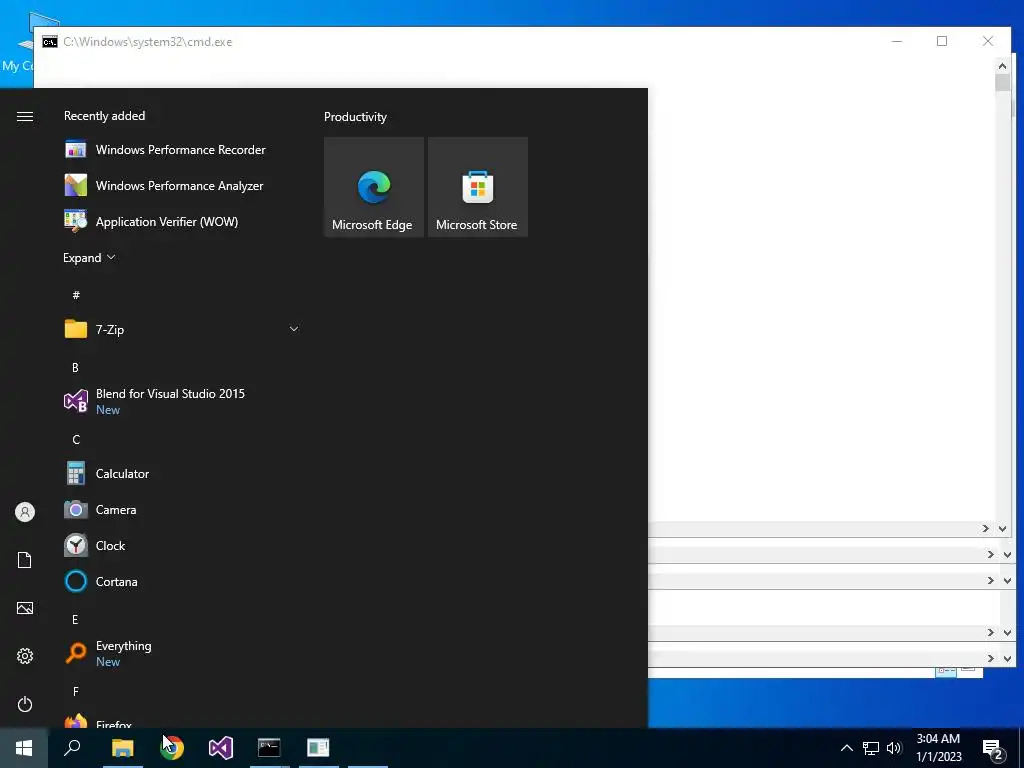Open Settings gear in the Start sidebar

pyautogui.click(x=25, y=656)
